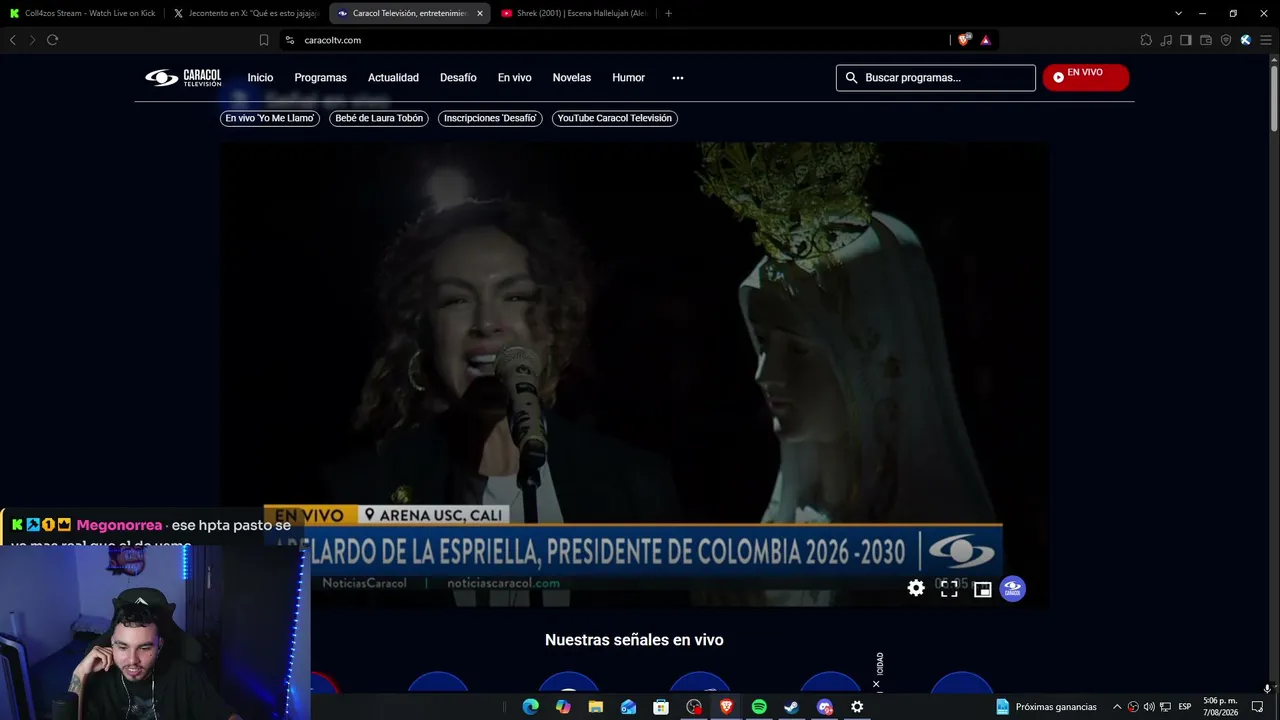Switch the ESP keyboard language indicator

[x=1185, y=707]
